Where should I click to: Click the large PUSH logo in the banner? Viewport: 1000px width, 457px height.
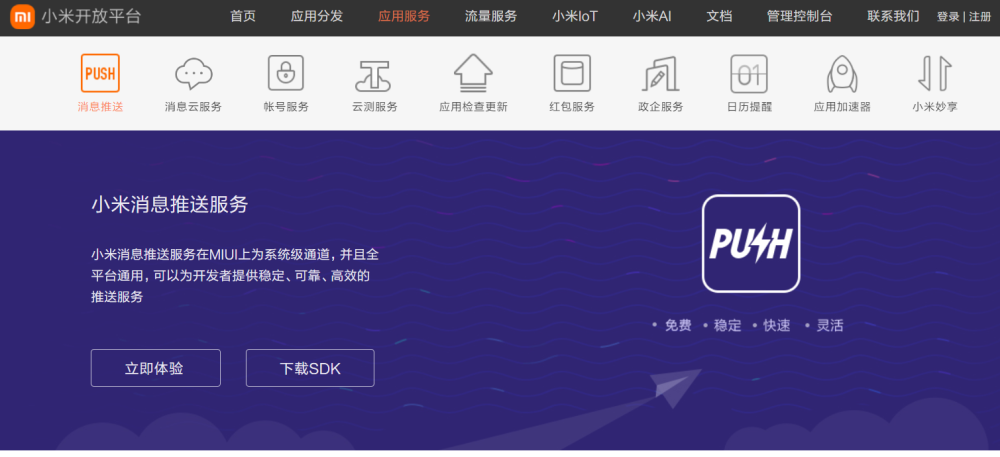(751, 243)
